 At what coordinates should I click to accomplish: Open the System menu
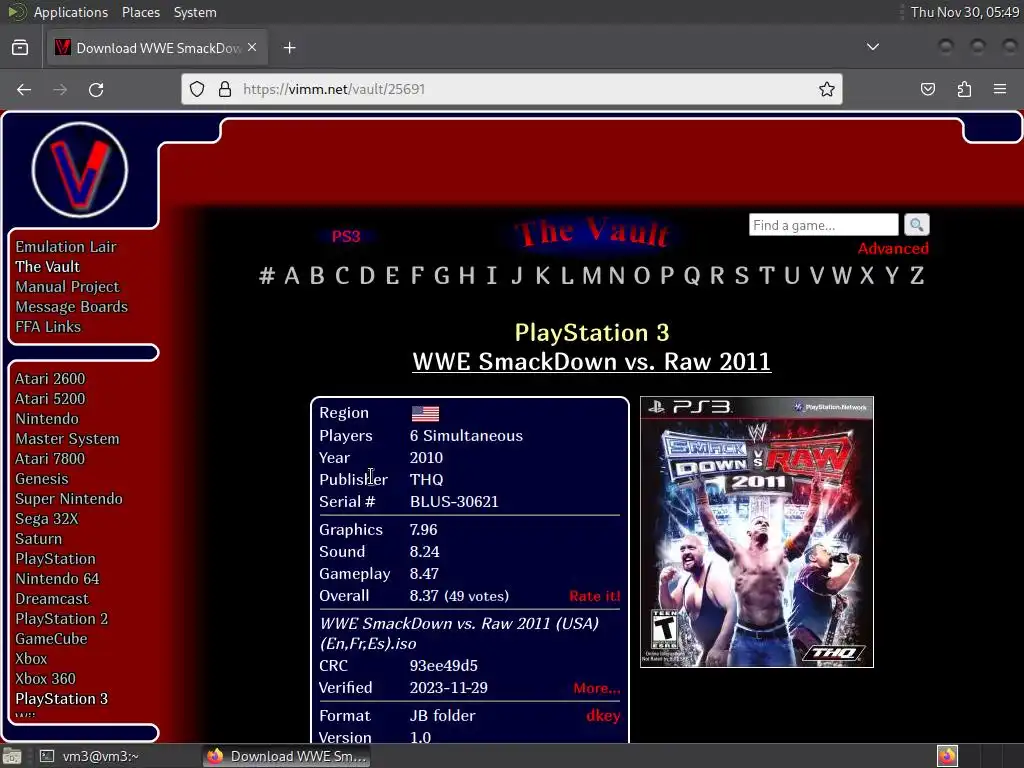click(x=195, y=12)
